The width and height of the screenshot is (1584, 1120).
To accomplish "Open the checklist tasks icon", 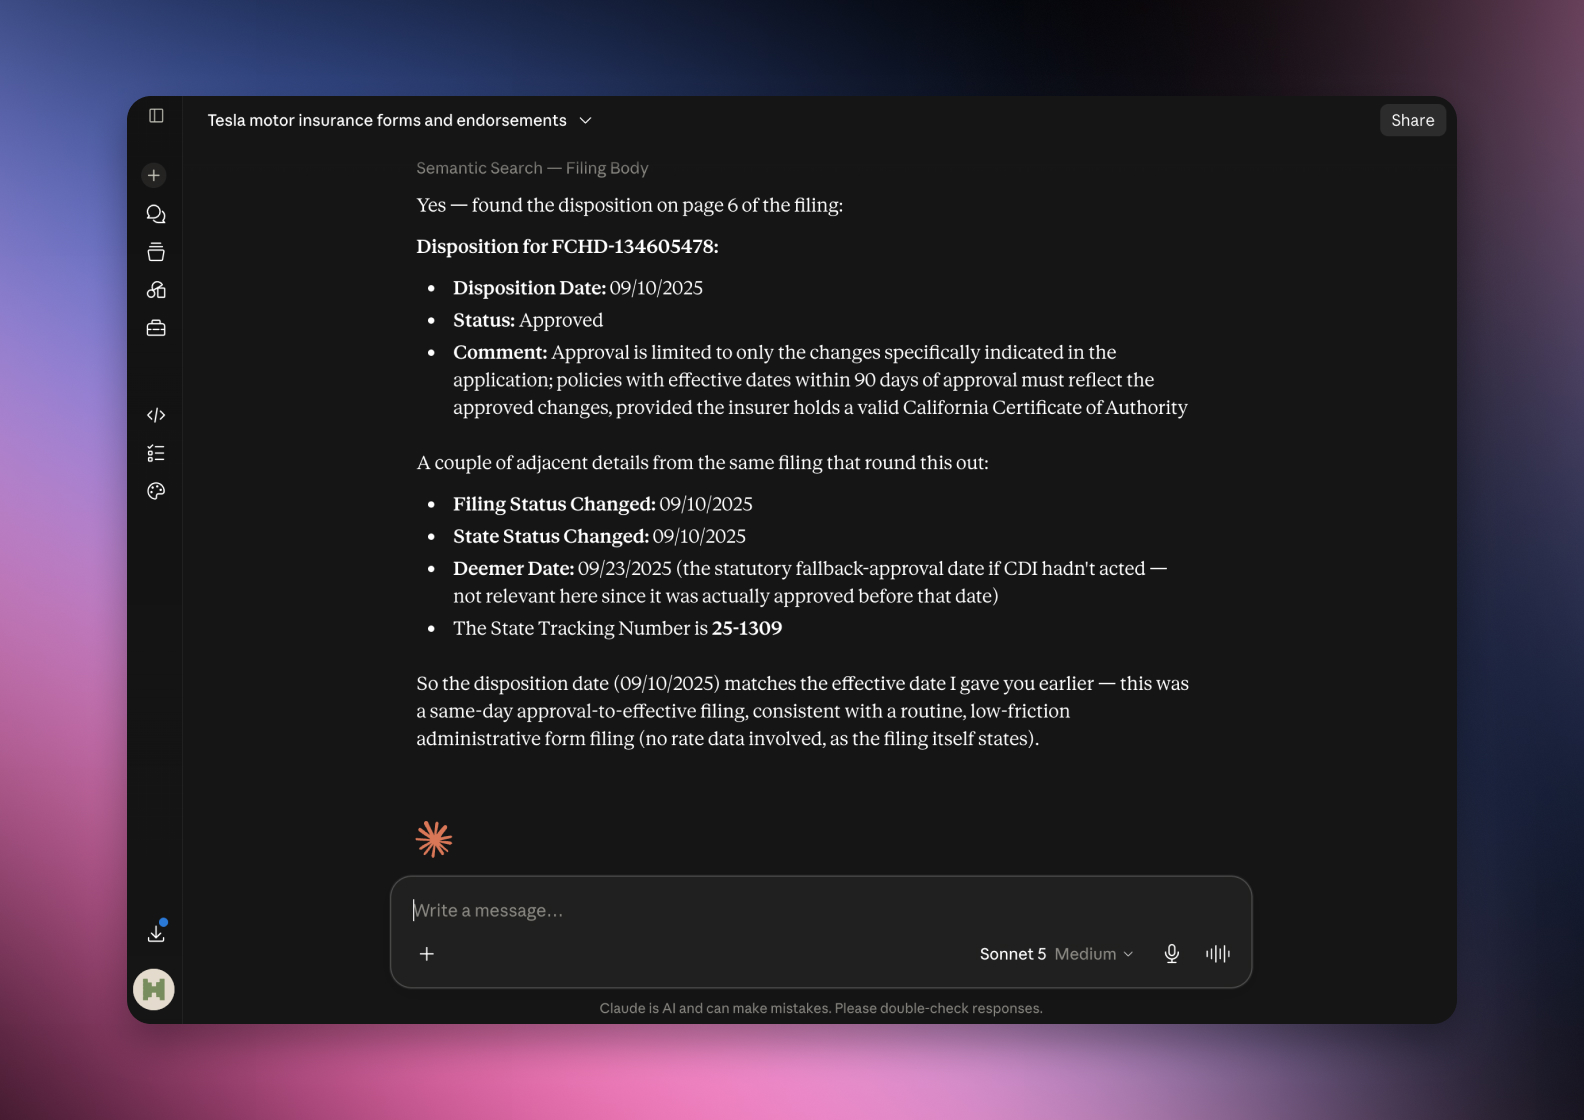I will 156,453.
